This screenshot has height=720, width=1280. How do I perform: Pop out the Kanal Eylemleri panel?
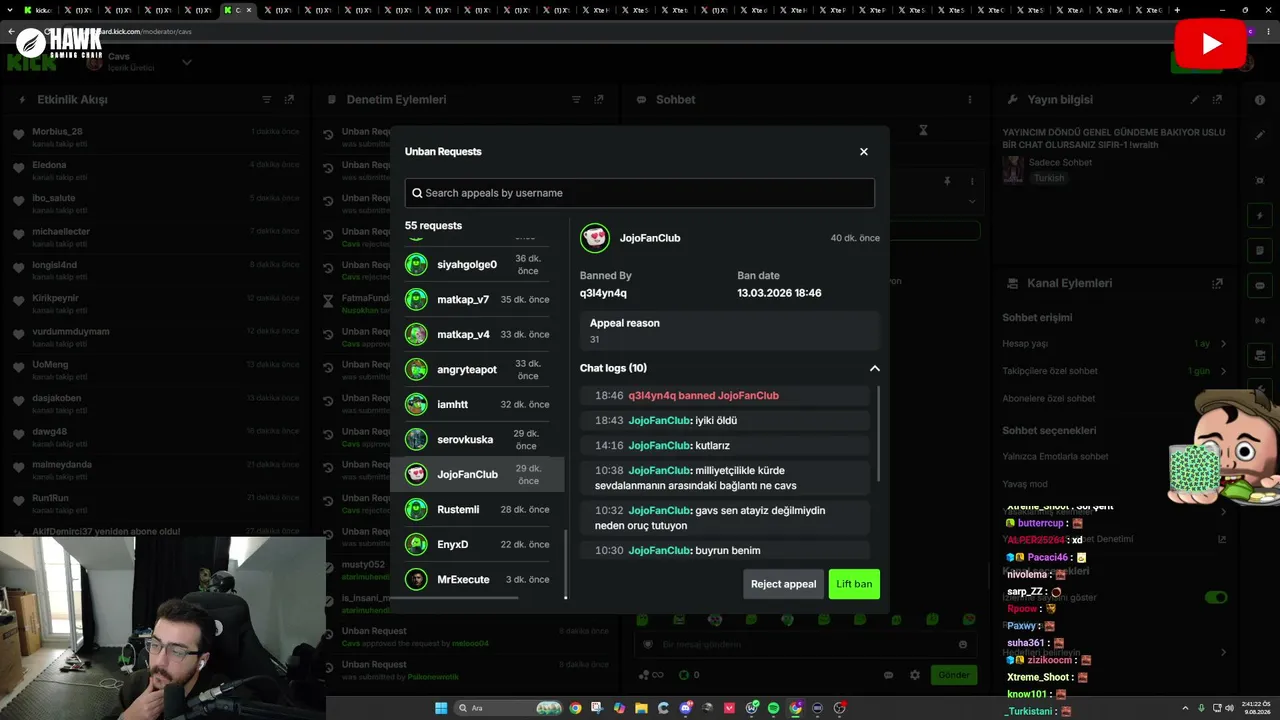point(1217,284)
